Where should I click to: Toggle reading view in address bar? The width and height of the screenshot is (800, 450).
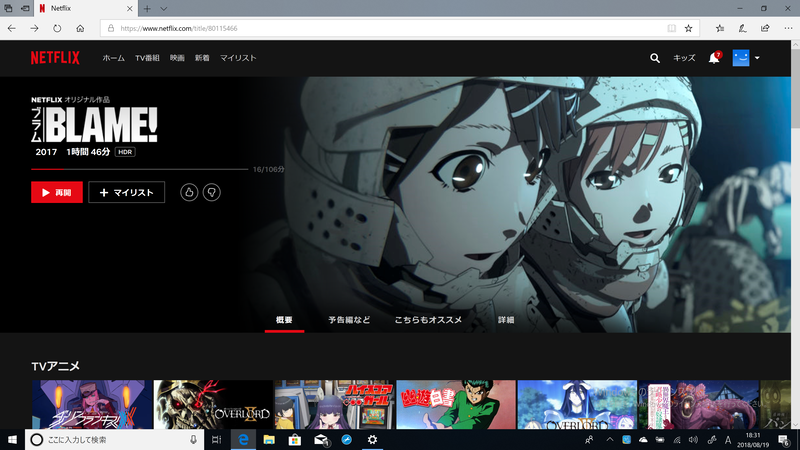pyautogui.click(x=671, y=29)
